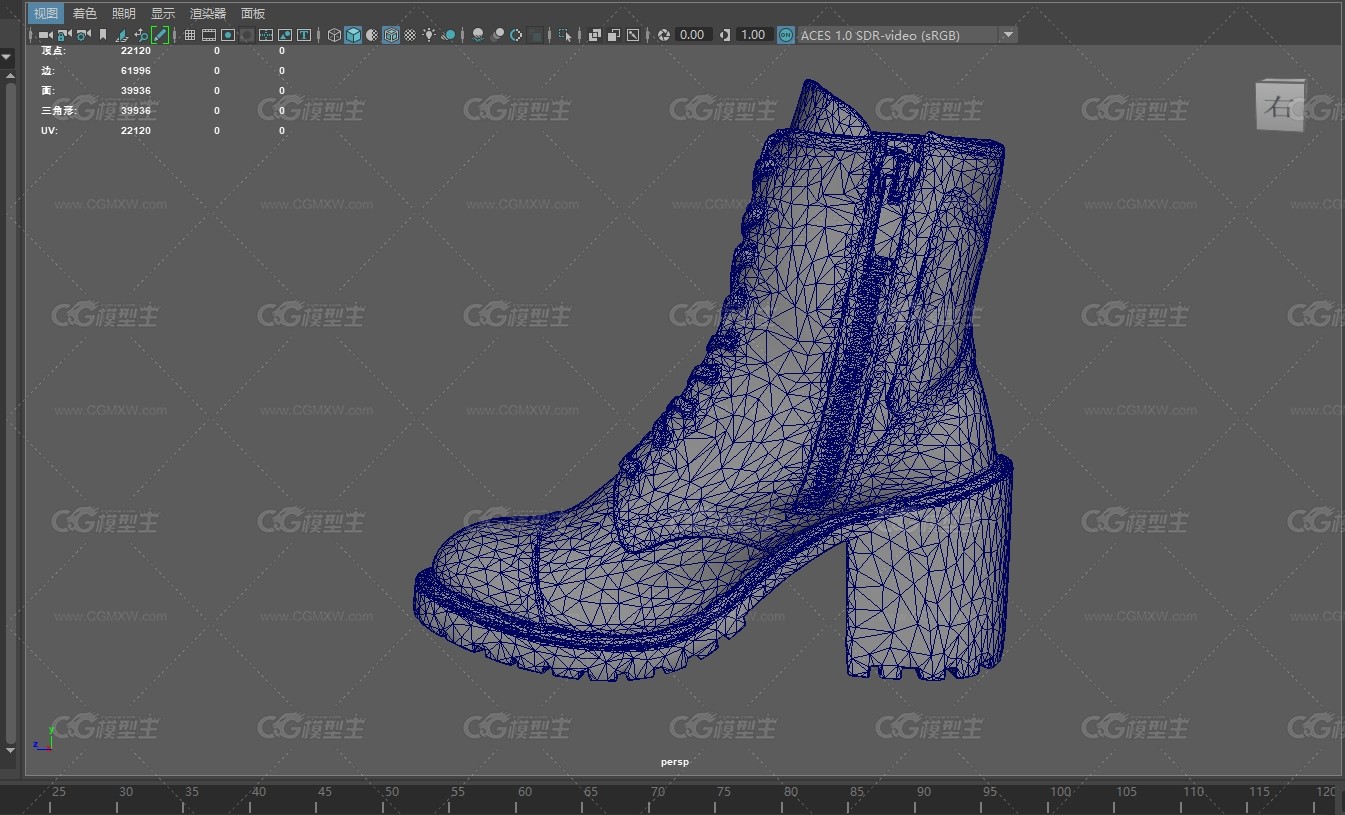Select Smooth Shade All cube icon

coord(353,35)
